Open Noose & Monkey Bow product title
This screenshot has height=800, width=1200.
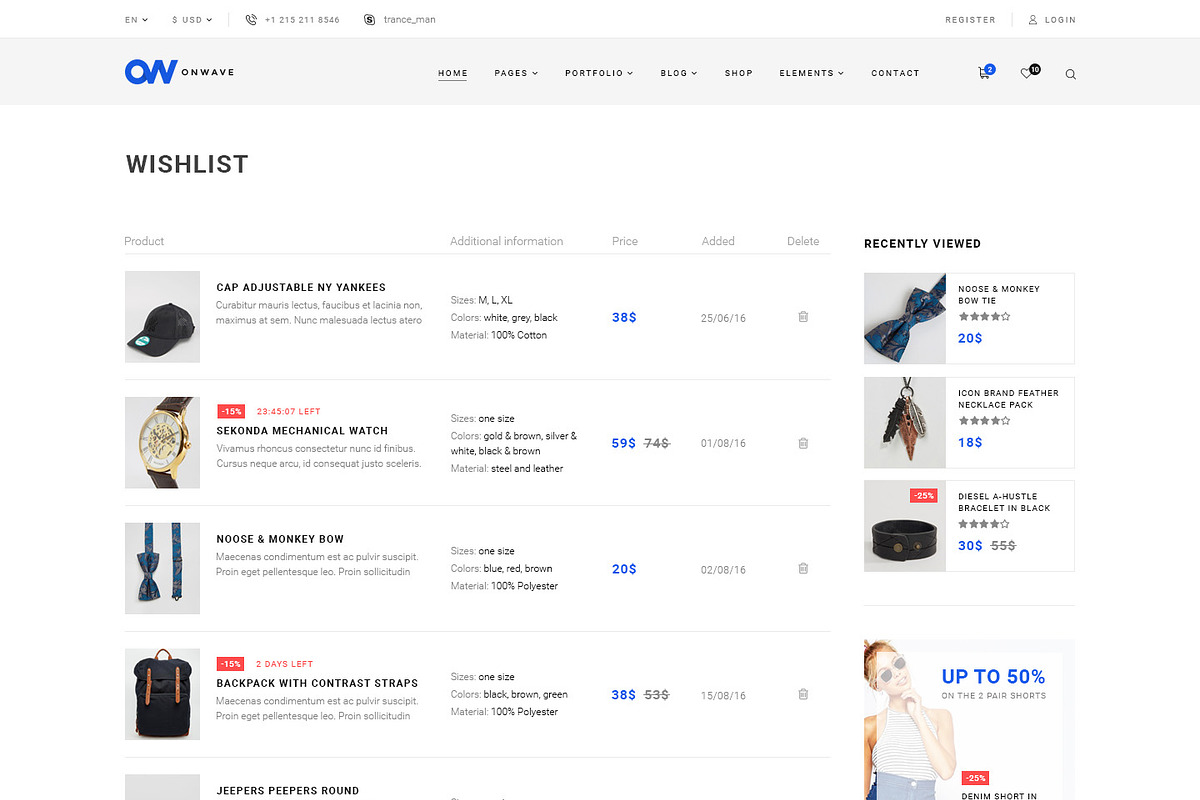click(x=280, y=539)
